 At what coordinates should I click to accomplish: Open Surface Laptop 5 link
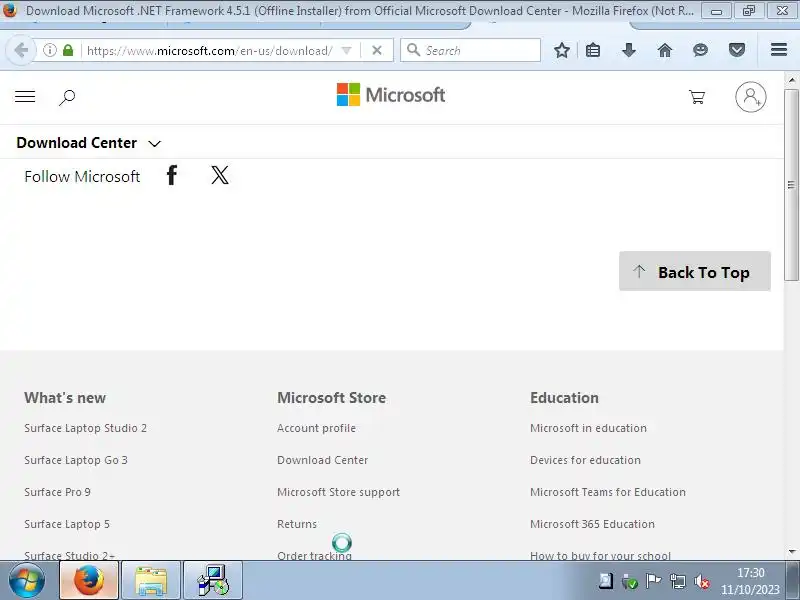(67, 524)
